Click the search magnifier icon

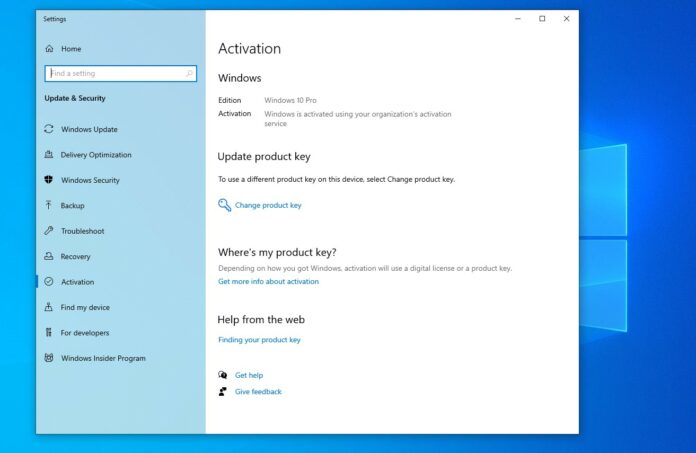point(189,73)
